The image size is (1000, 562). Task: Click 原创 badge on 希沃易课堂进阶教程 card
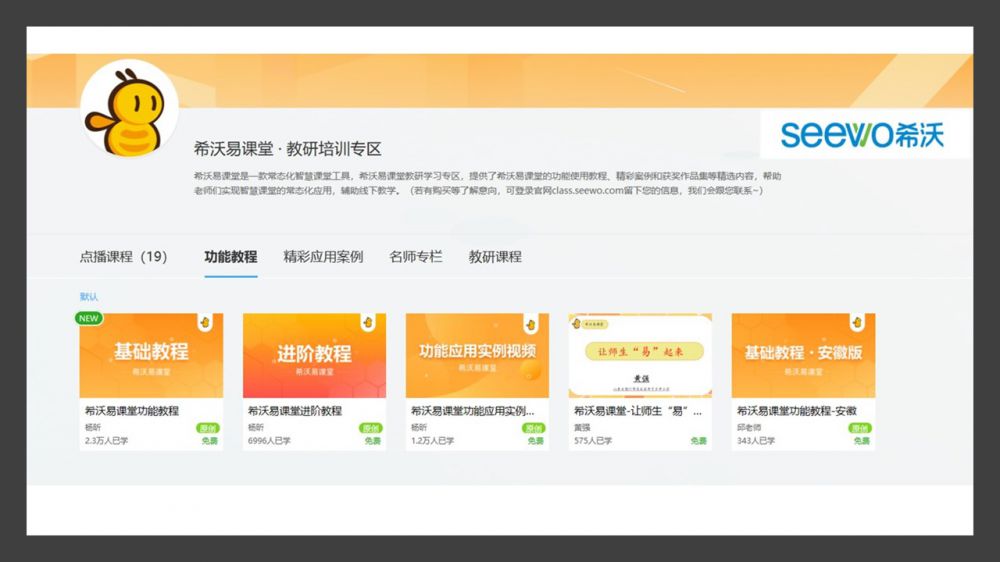point(370,428)
